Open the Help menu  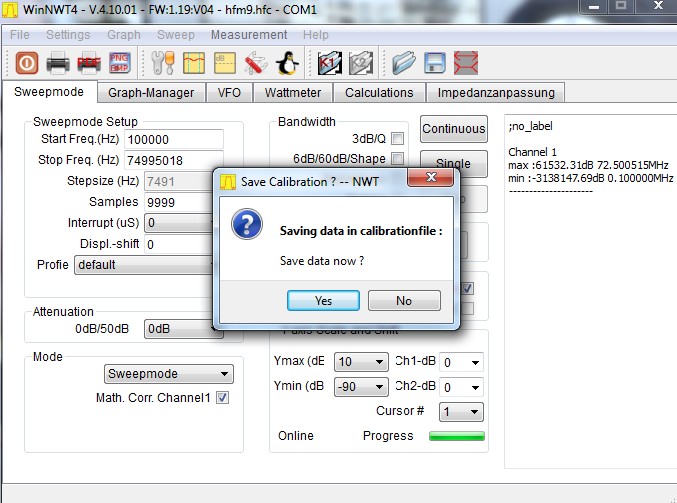[x=316, y=35]
